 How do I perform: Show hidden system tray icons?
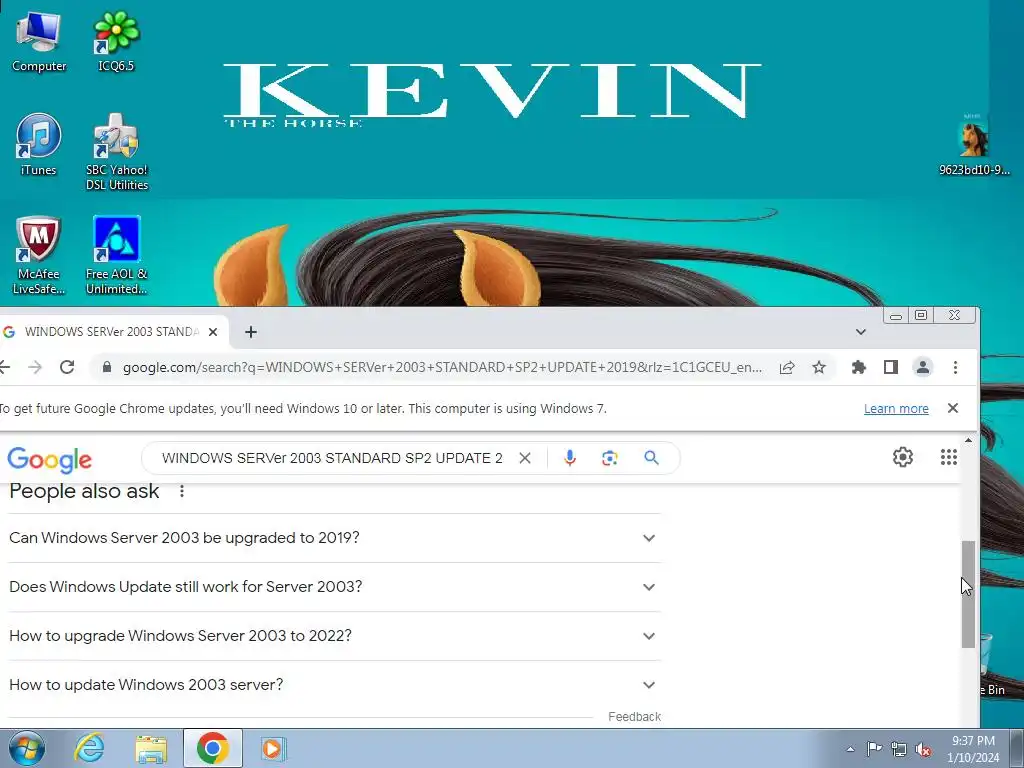tap(850, 749)
